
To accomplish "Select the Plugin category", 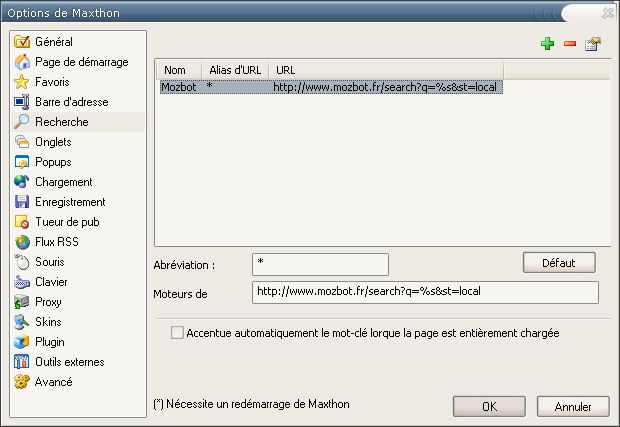I will coord(49,342).
